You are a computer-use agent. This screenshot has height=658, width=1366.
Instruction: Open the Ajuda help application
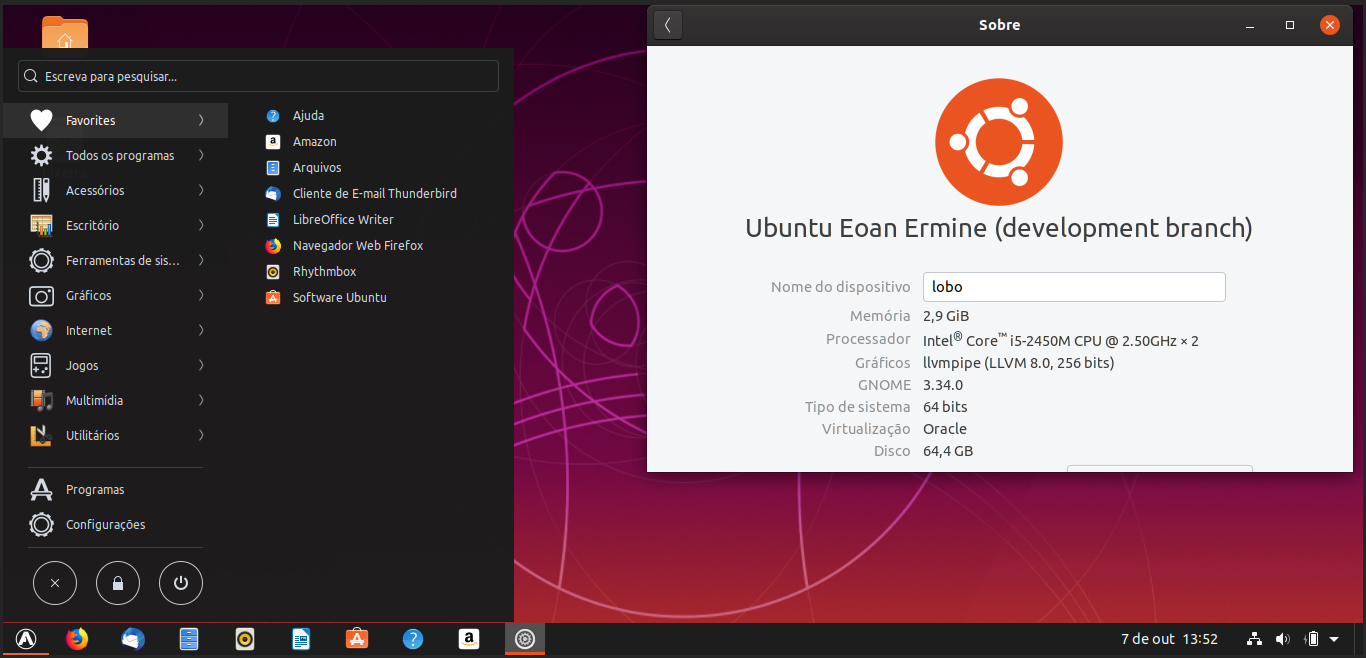(308, 115)
